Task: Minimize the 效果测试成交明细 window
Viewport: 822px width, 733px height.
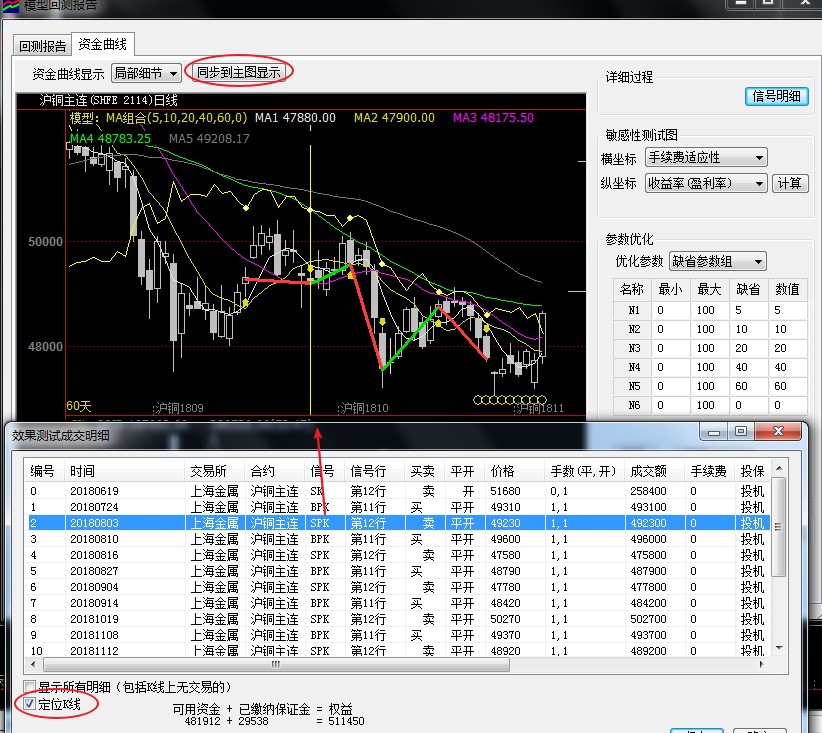Action: (x=715, y=432)
